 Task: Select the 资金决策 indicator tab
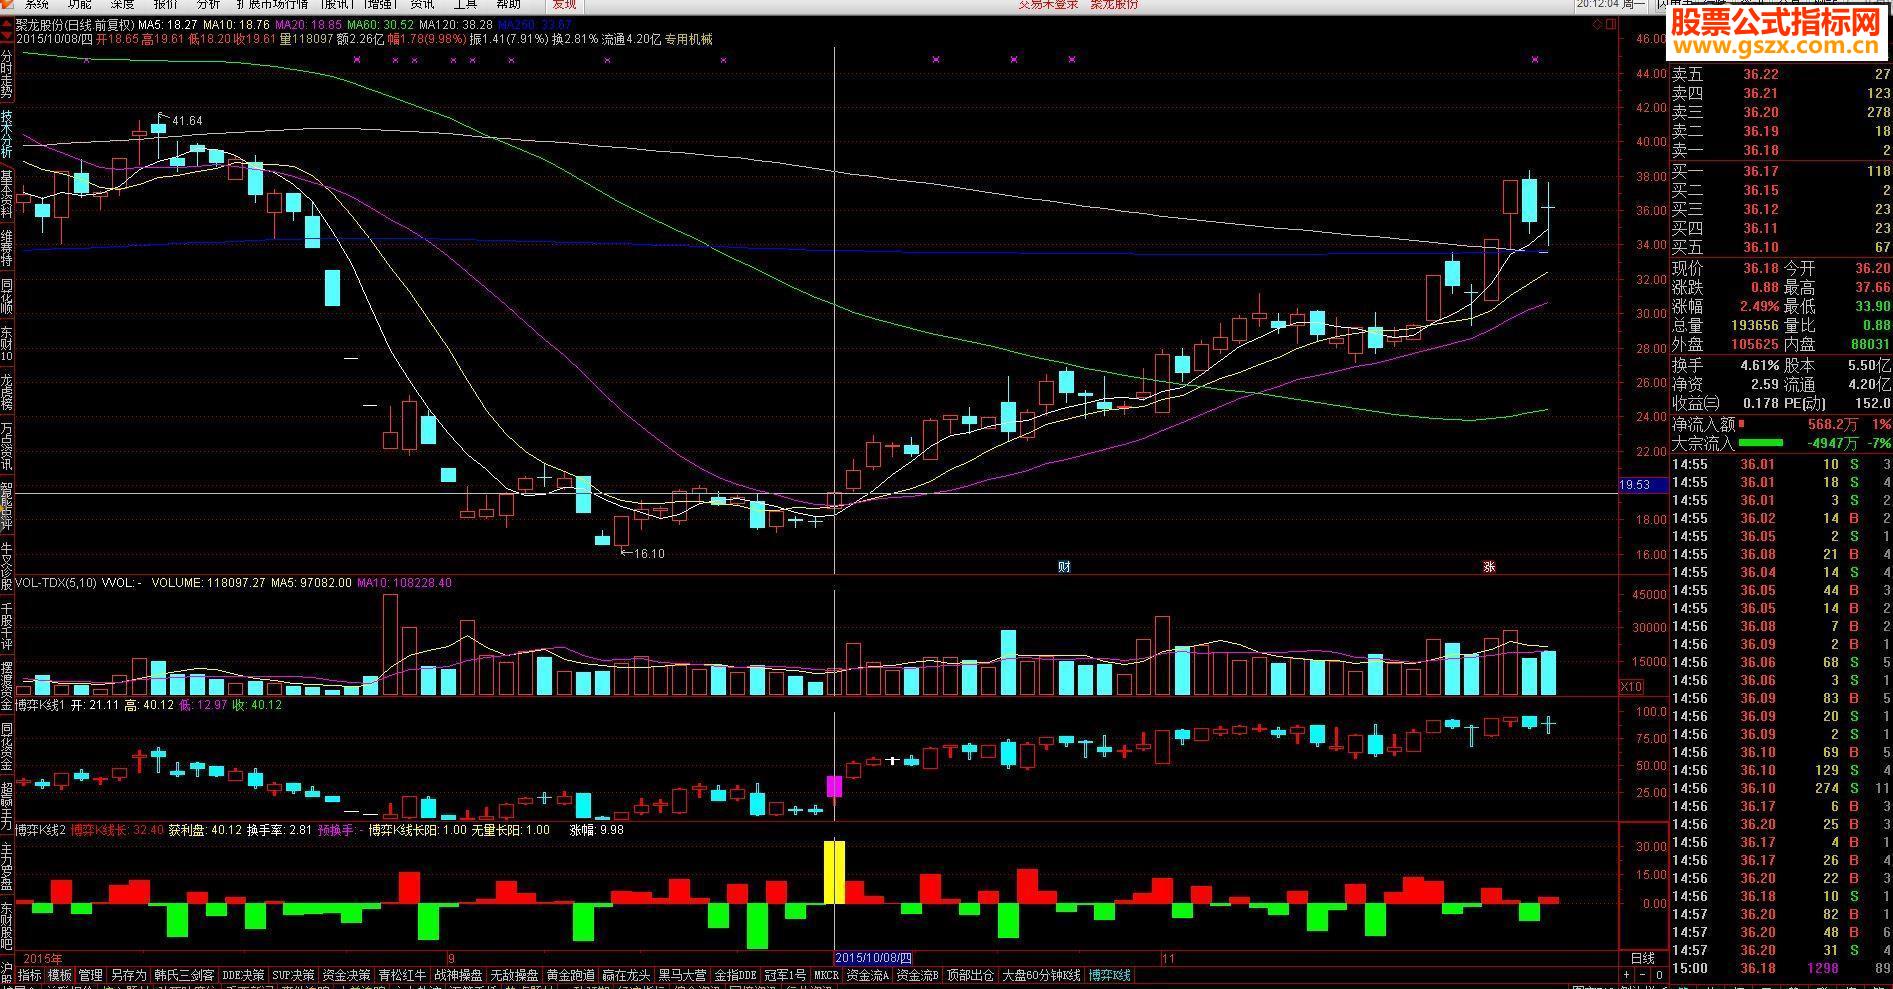346,975
